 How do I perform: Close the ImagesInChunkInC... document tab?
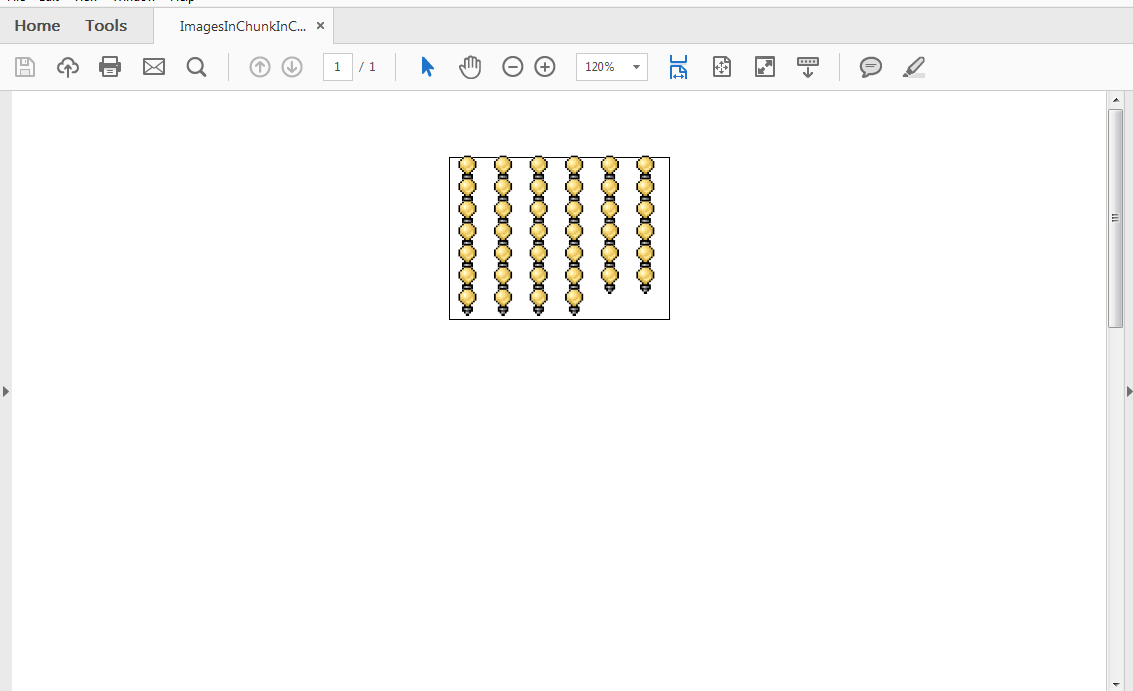(x=320, y=26)
